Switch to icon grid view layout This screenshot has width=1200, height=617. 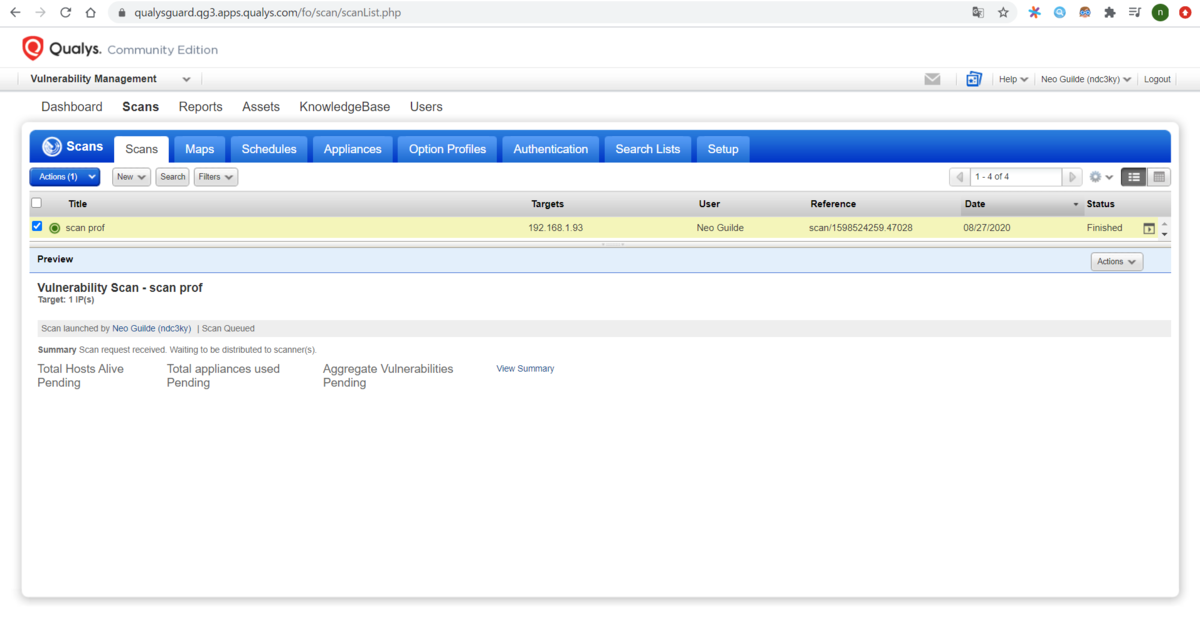1159,177
